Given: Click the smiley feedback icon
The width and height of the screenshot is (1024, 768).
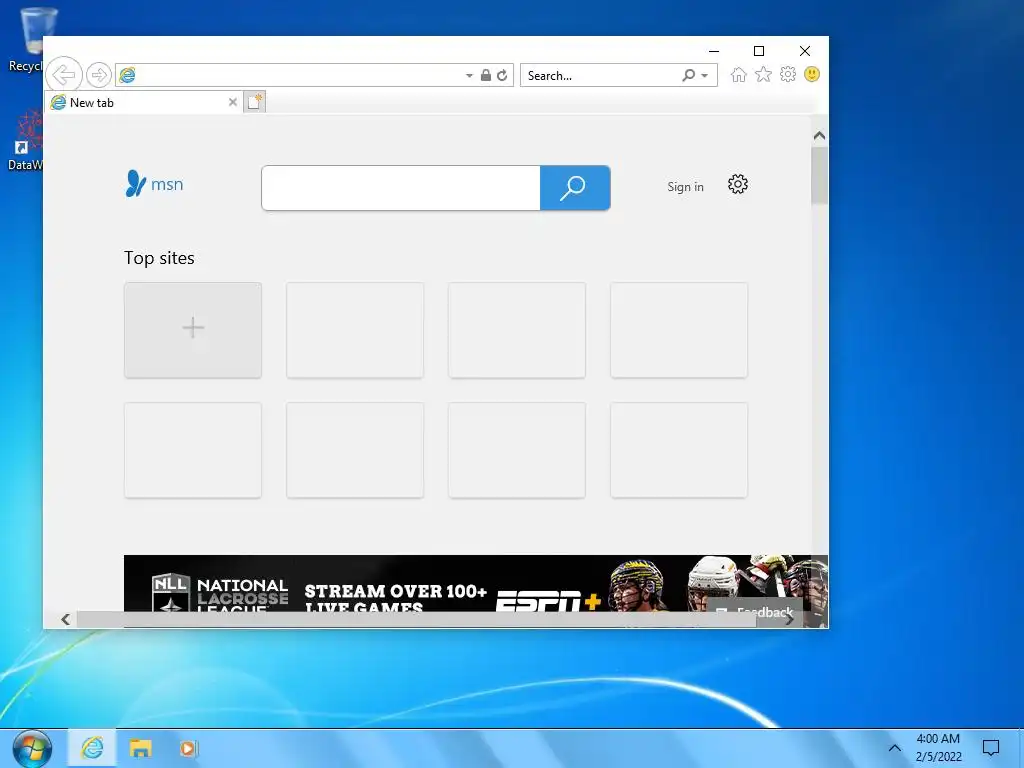Looking at the screenshot, I should coord(812,74).
